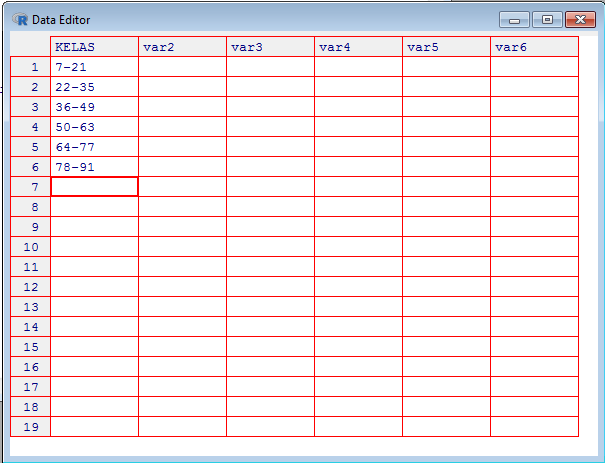Click row header number 16
This screenshot has height=463, width=605.
tap(30, 367)
